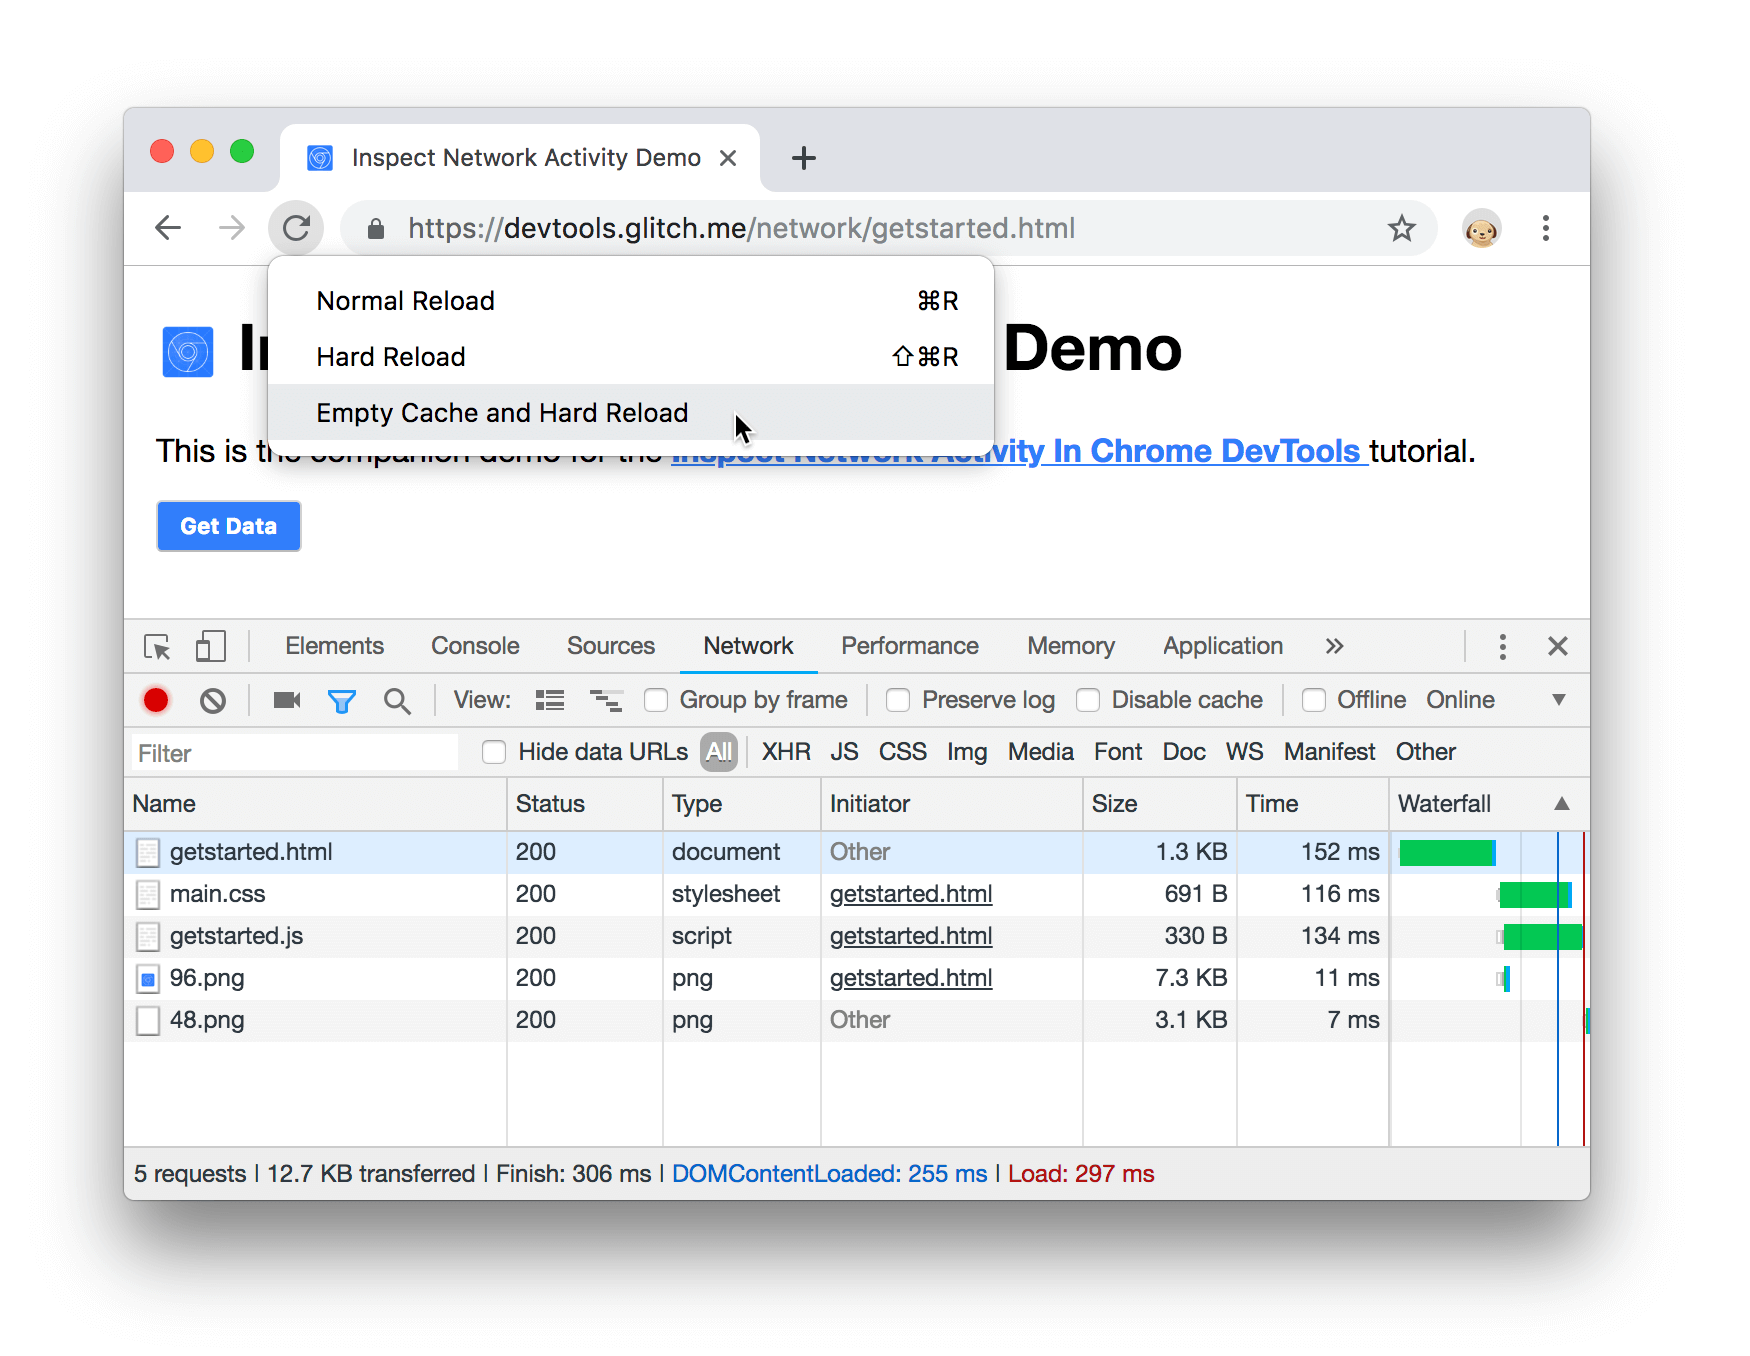Click the 96.png file icon
Viewport: 1750px width, 1356px height.
click(148, 979)
